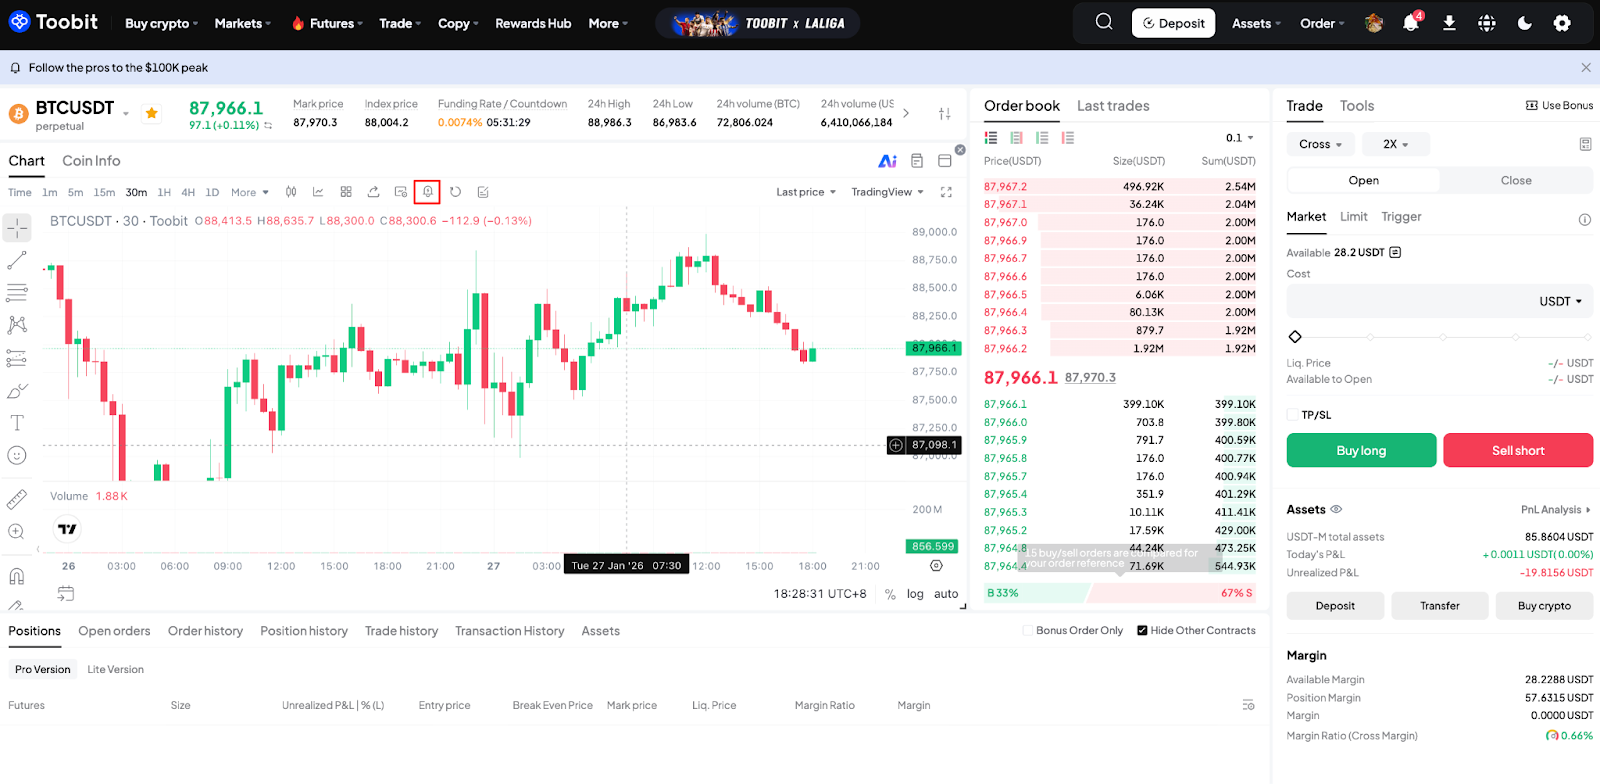Select the ruler measure tool
The height and width of the screenshot is (784, 1600).
click(x=17, y=499)
